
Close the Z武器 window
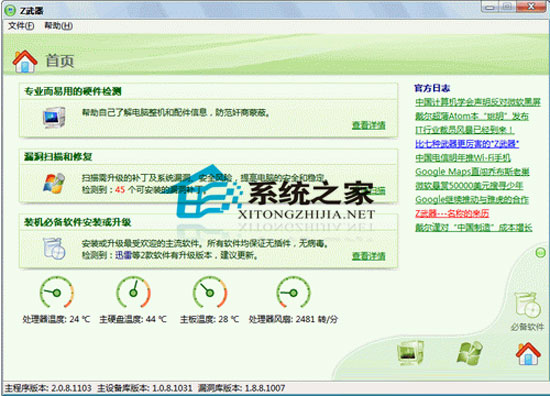coord(531,7)
